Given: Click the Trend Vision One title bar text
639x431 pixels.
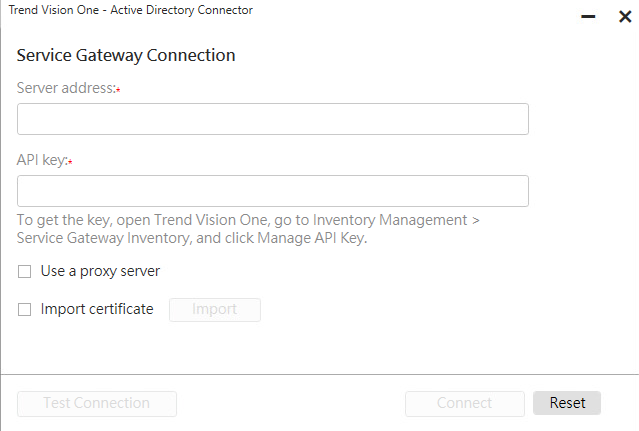Looking at the screenshot, I should click(130, 10).
